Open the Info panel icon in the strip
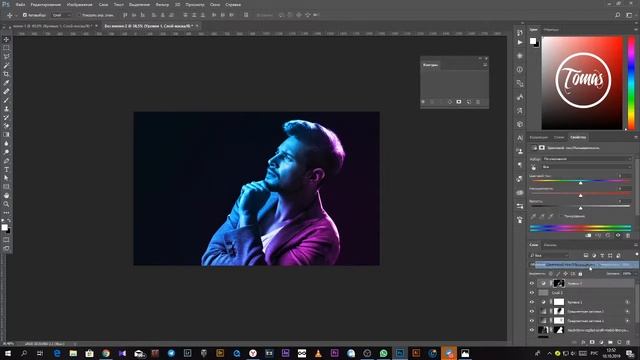640x360 pixels. tap(520, 69)
